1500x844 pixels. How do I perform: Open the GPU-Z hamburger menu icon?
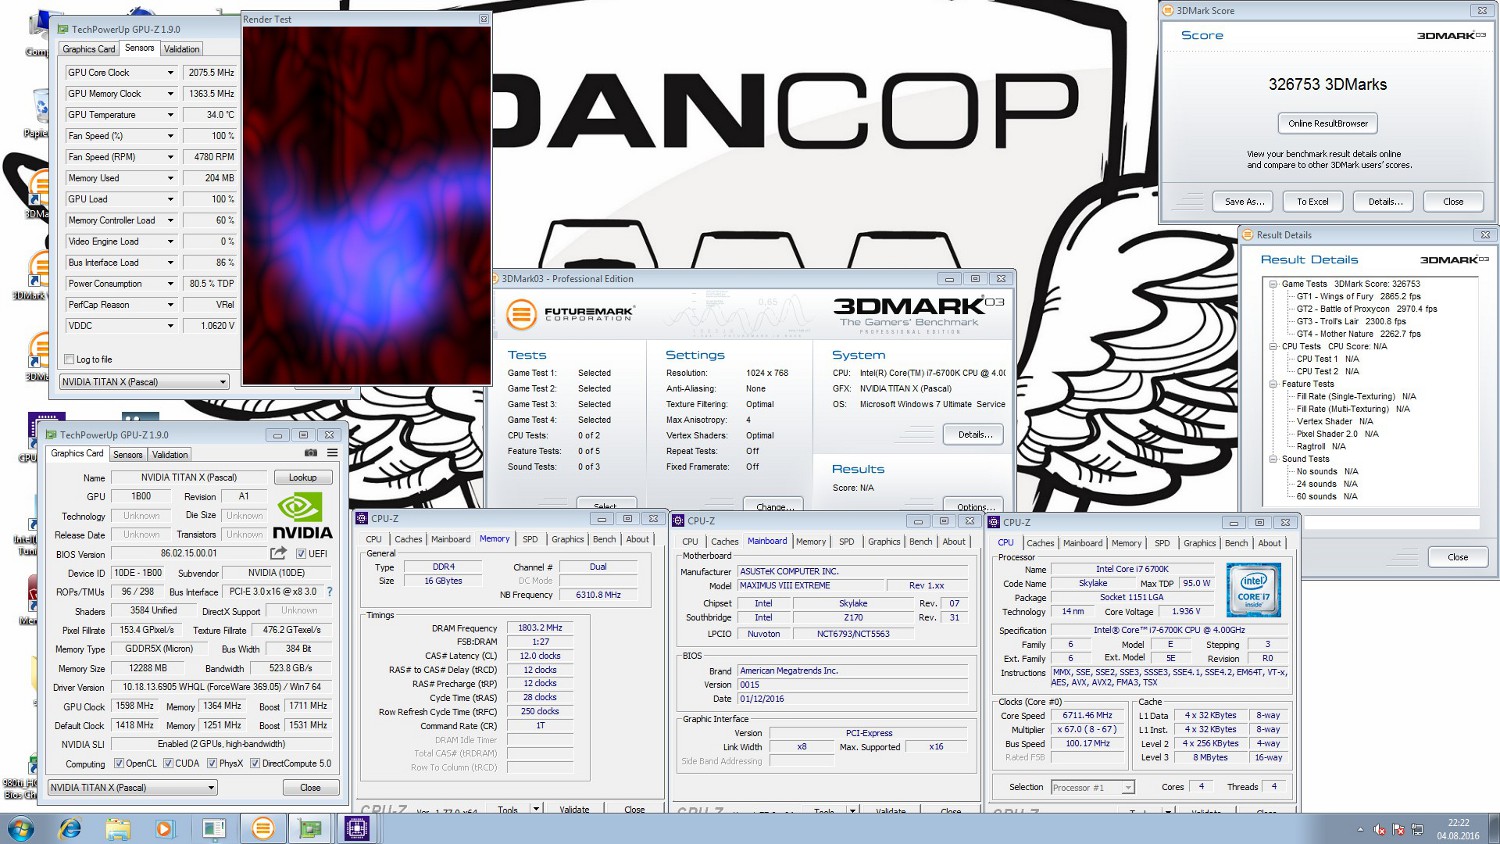tap(332, 453)
